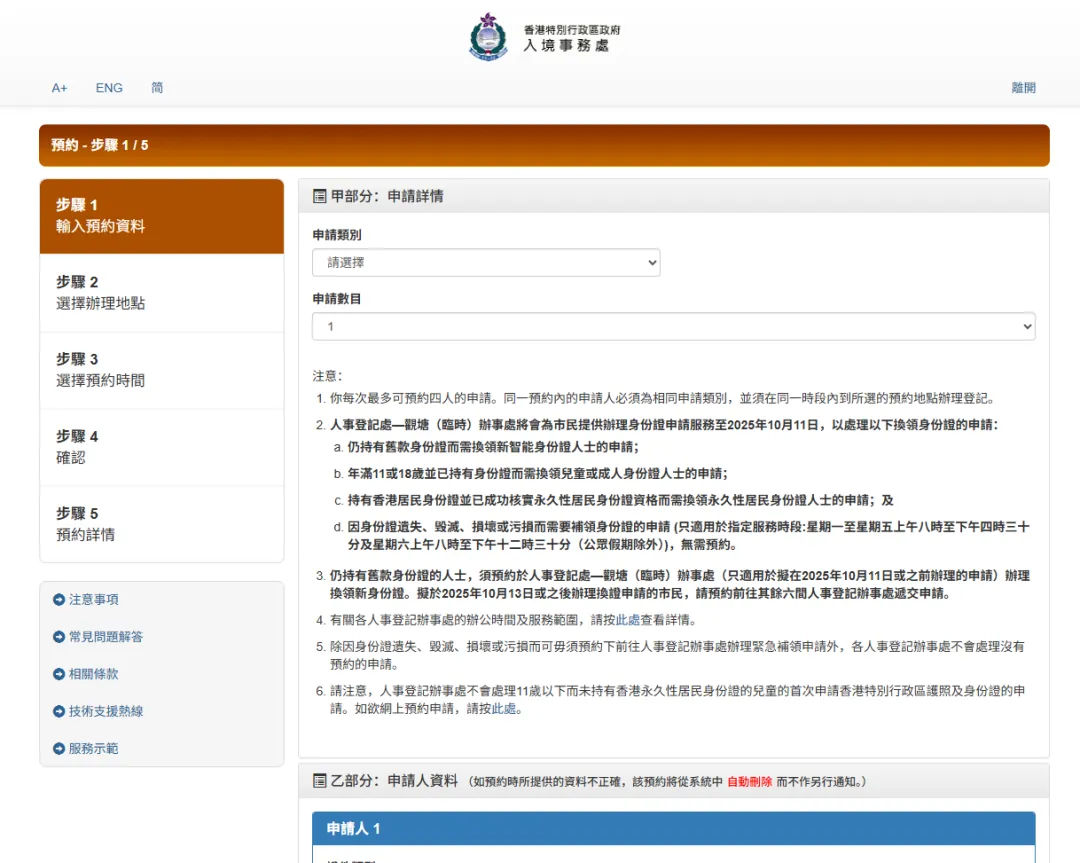Open 此處 link for office hours details
Screen dimensions: 1080x863
click(x=628, y=620)
